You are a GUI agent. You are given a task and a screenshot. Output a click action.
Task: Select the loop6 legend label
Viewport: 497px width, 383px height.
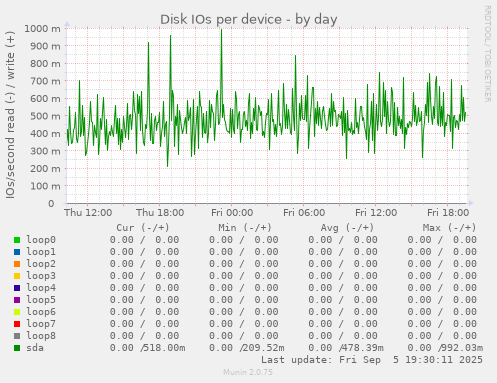[41, 312]
